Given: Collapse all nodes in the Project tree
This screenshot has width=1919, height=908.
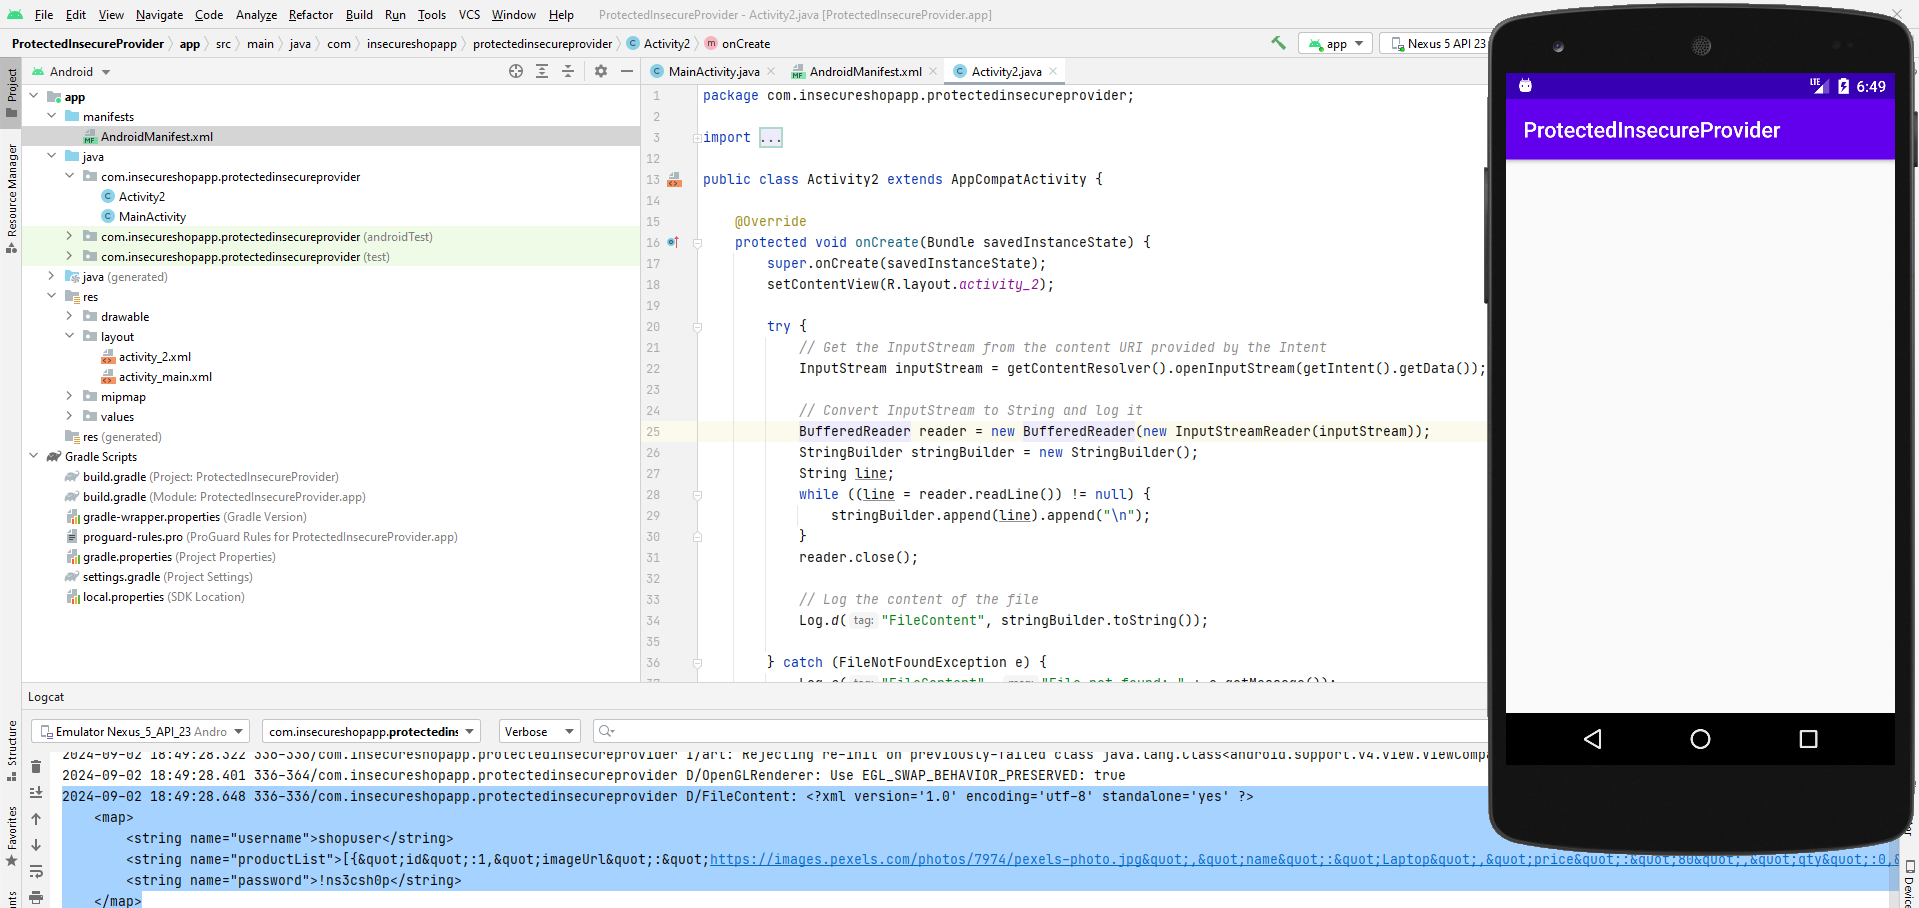Looking at the screenshot, I should 567,71.
